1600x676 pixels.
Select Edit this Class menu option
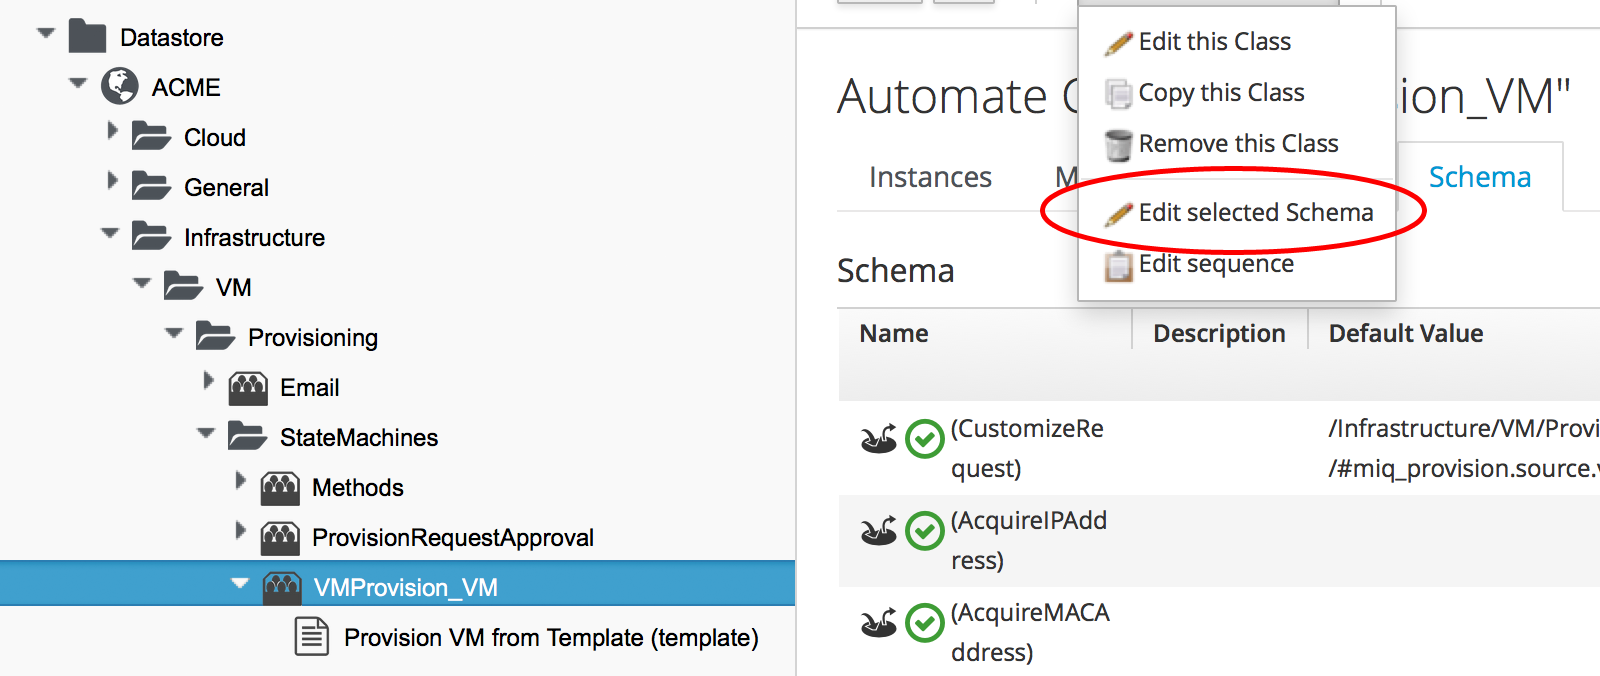1214,41
